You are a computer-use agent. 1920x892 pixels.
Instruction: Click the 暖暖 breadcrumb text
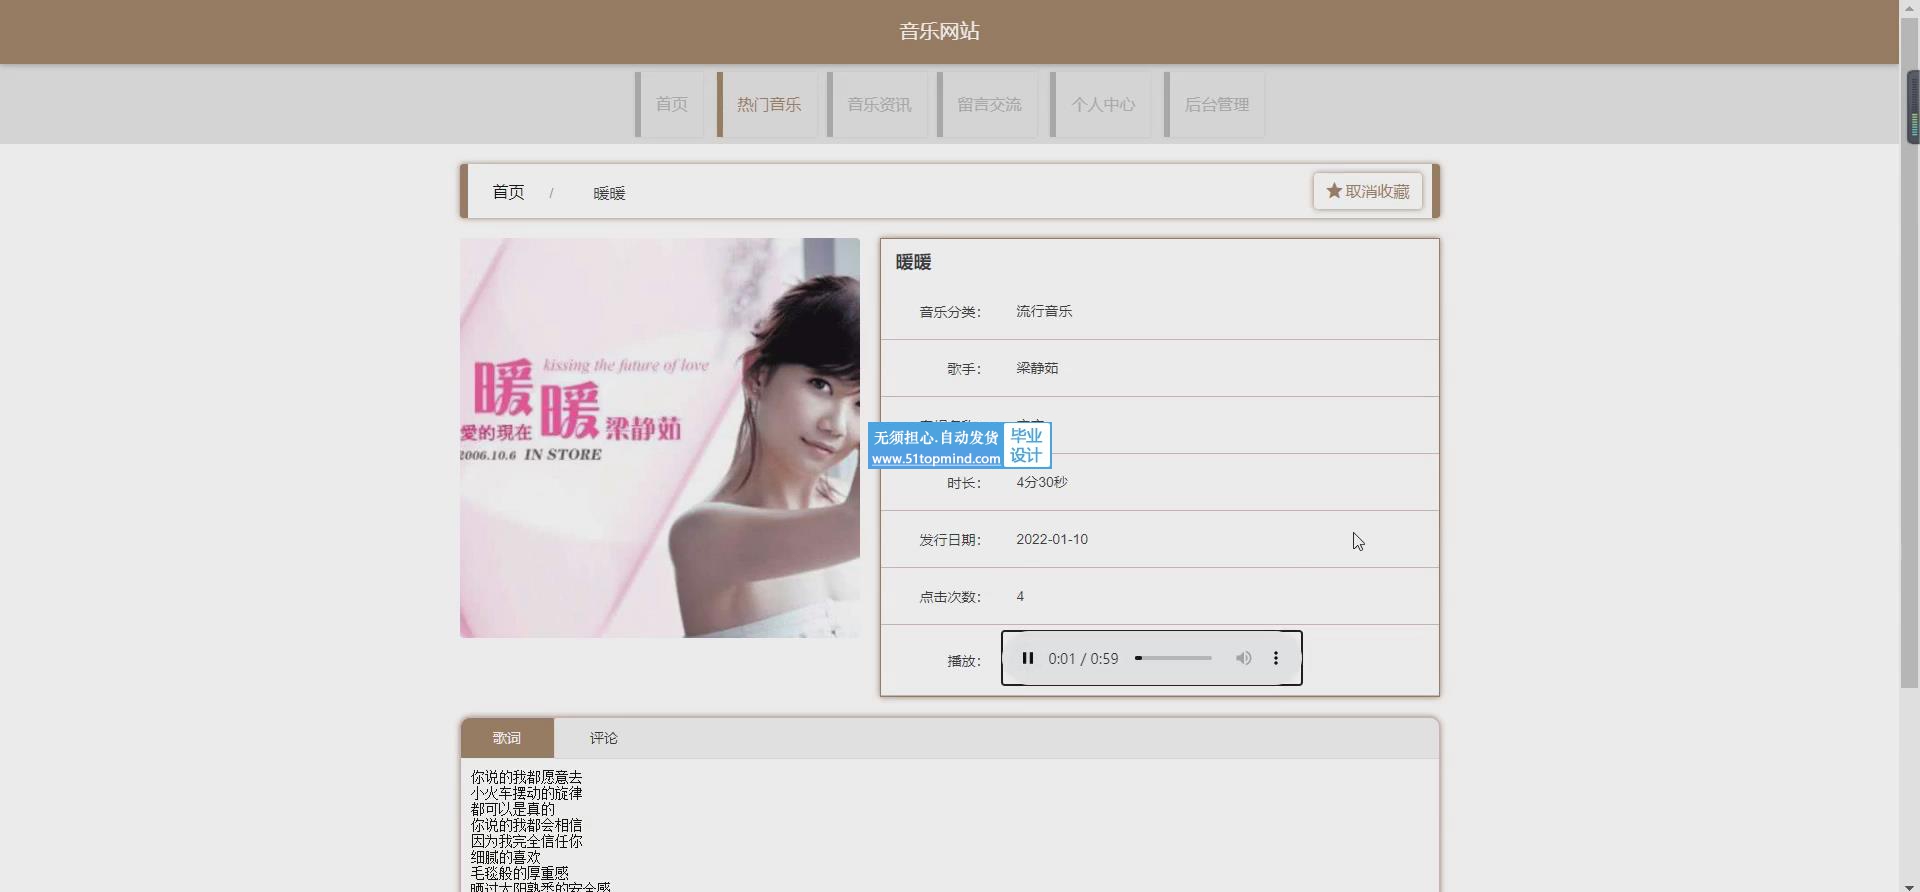point(609,193)
